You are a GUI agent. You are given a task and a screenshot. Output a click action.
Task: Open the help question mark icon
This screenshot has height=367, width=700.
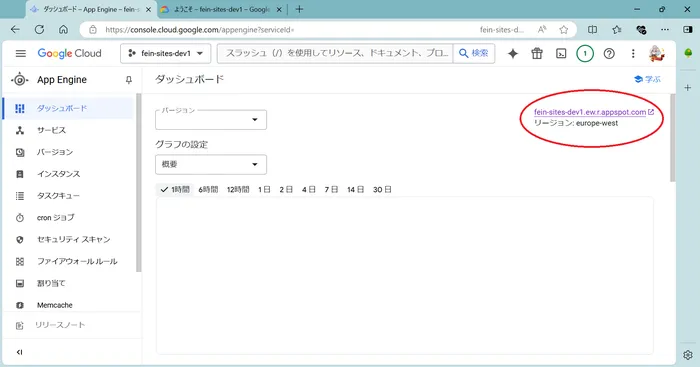click(x=609, y=54)
